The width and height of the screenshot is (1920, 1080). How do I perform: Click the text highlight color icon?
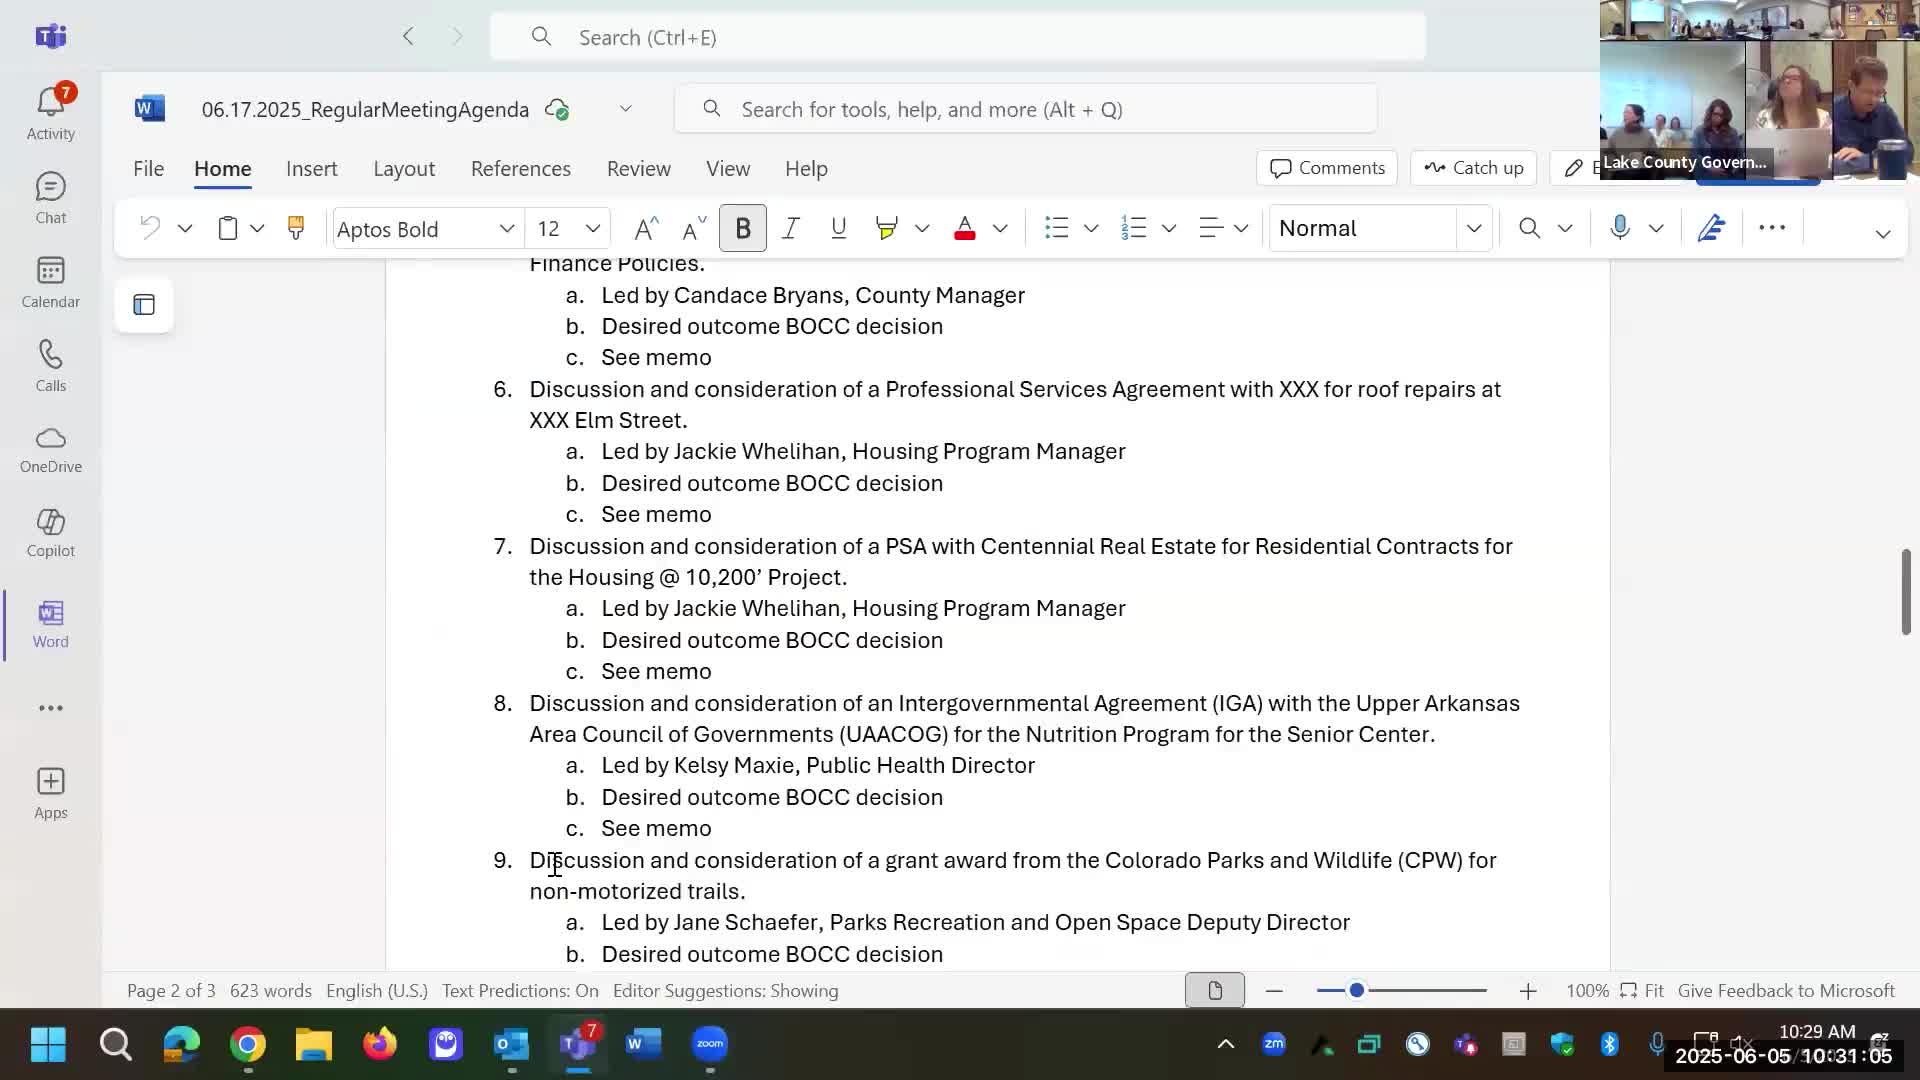tap(886, 228)
